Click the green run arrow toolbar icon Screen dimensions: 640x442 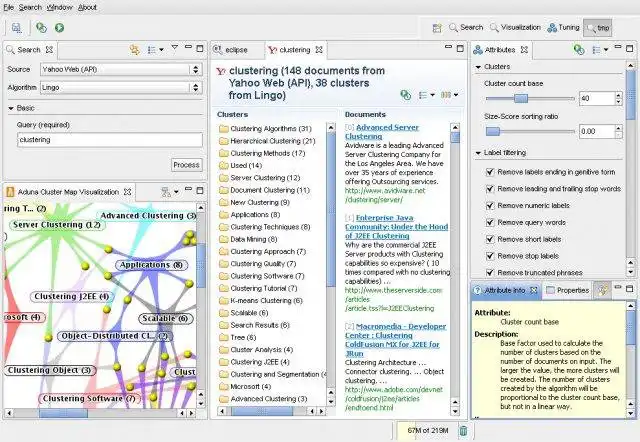point(60,28)
